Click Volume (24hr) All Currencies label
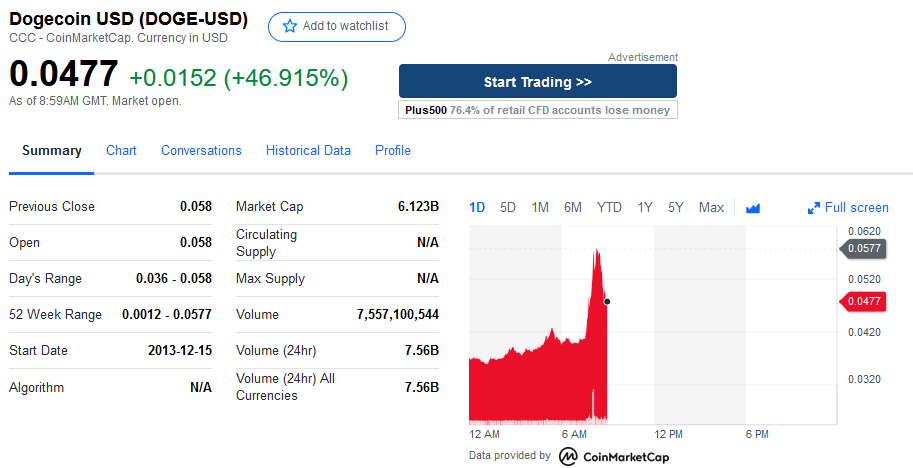This screenshot has width=913, height=468. point(285,387)
